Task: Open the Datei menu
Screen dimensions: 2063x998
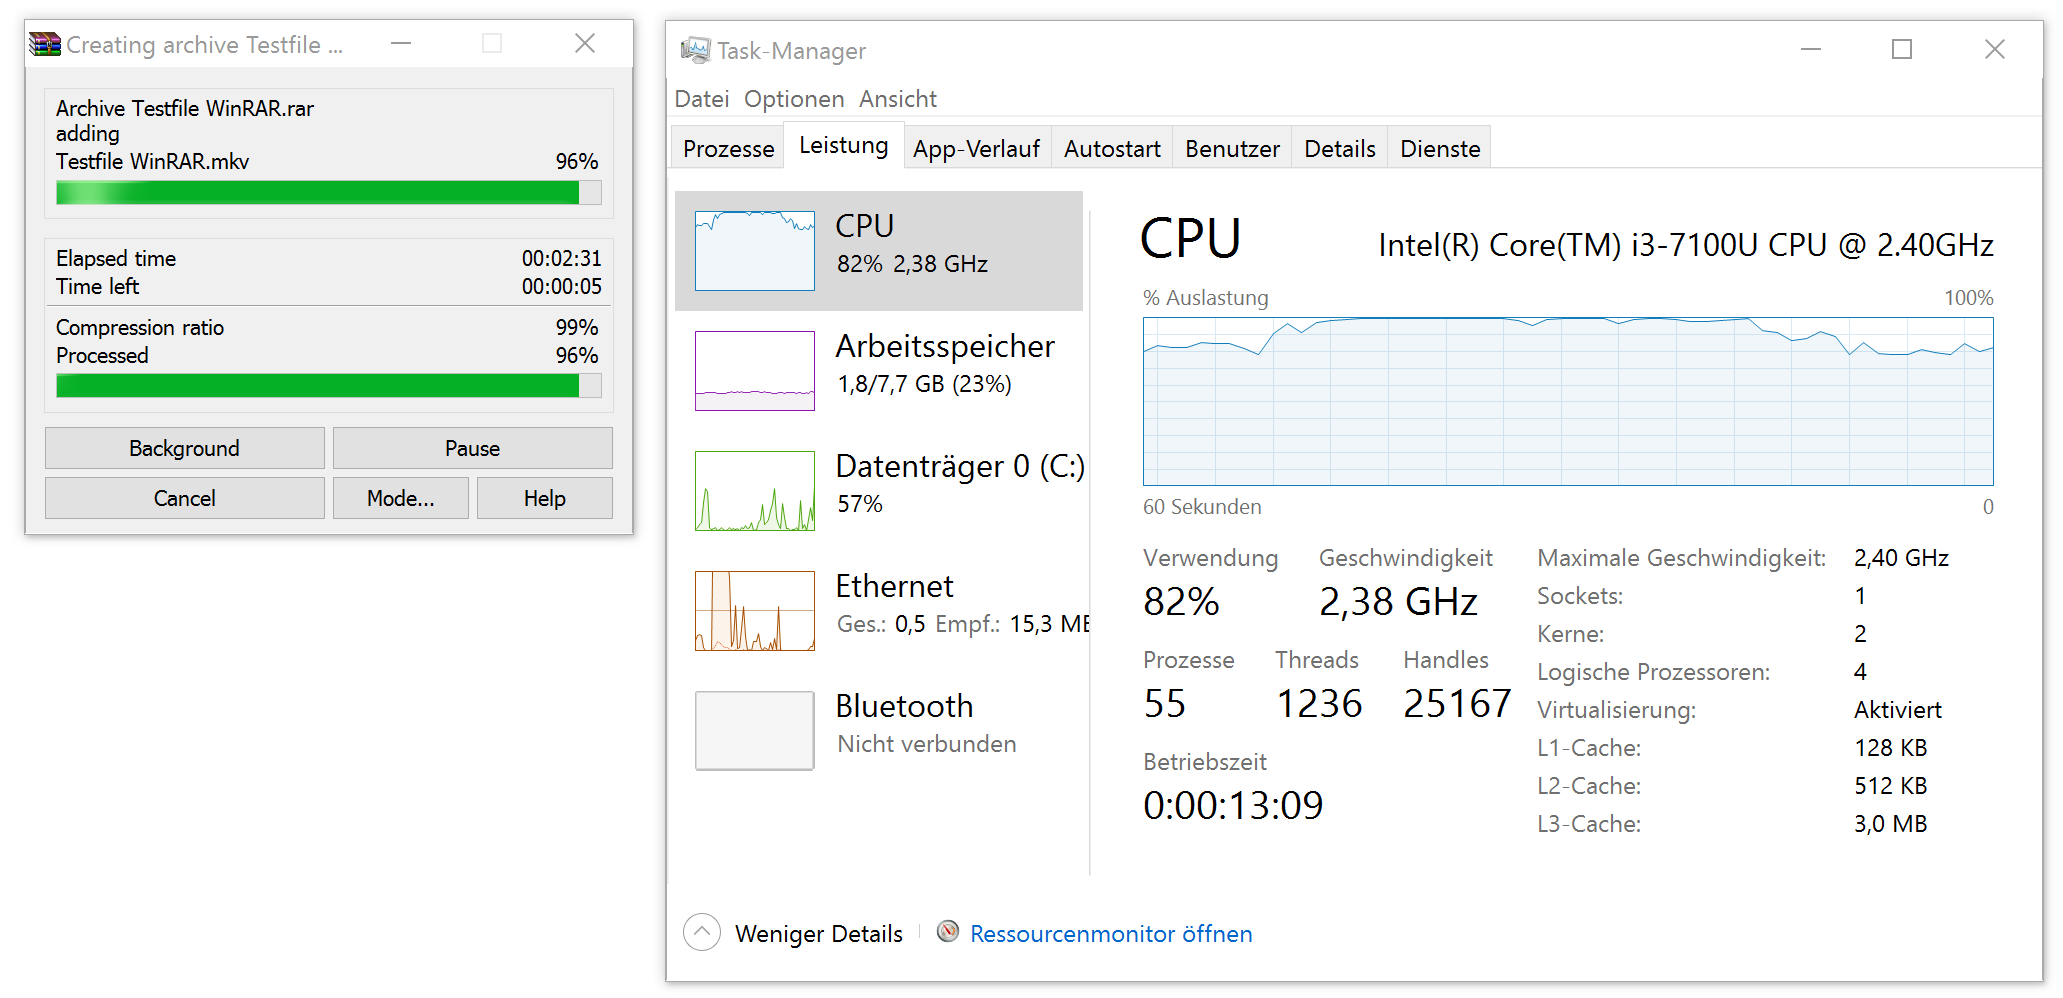Action: click(702, 99)
